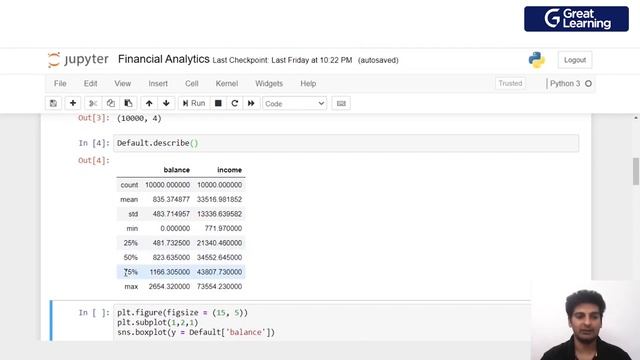Open the View menu
The image size is (640, 360).
(x=122, y=83)
